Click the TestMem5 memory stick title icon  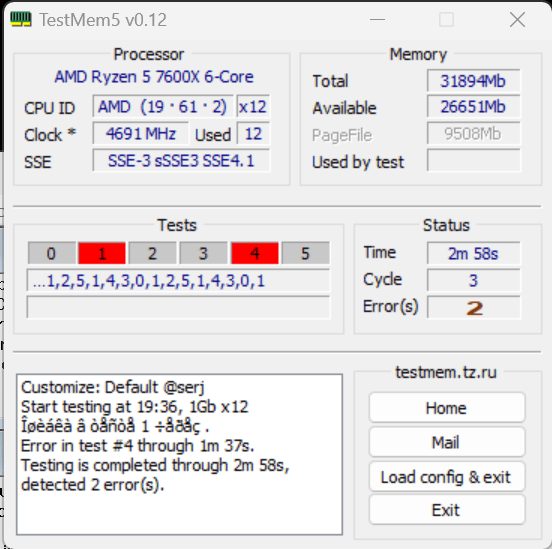(x=21, y=19)
